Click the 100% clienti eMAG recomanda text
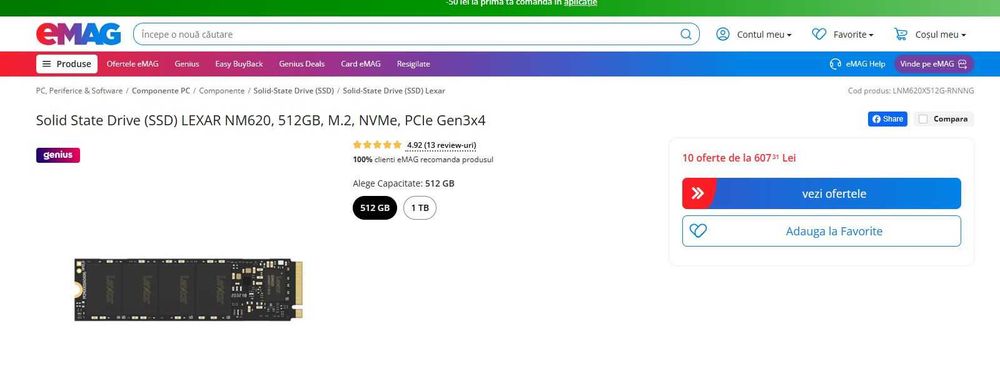 point(423,160)
